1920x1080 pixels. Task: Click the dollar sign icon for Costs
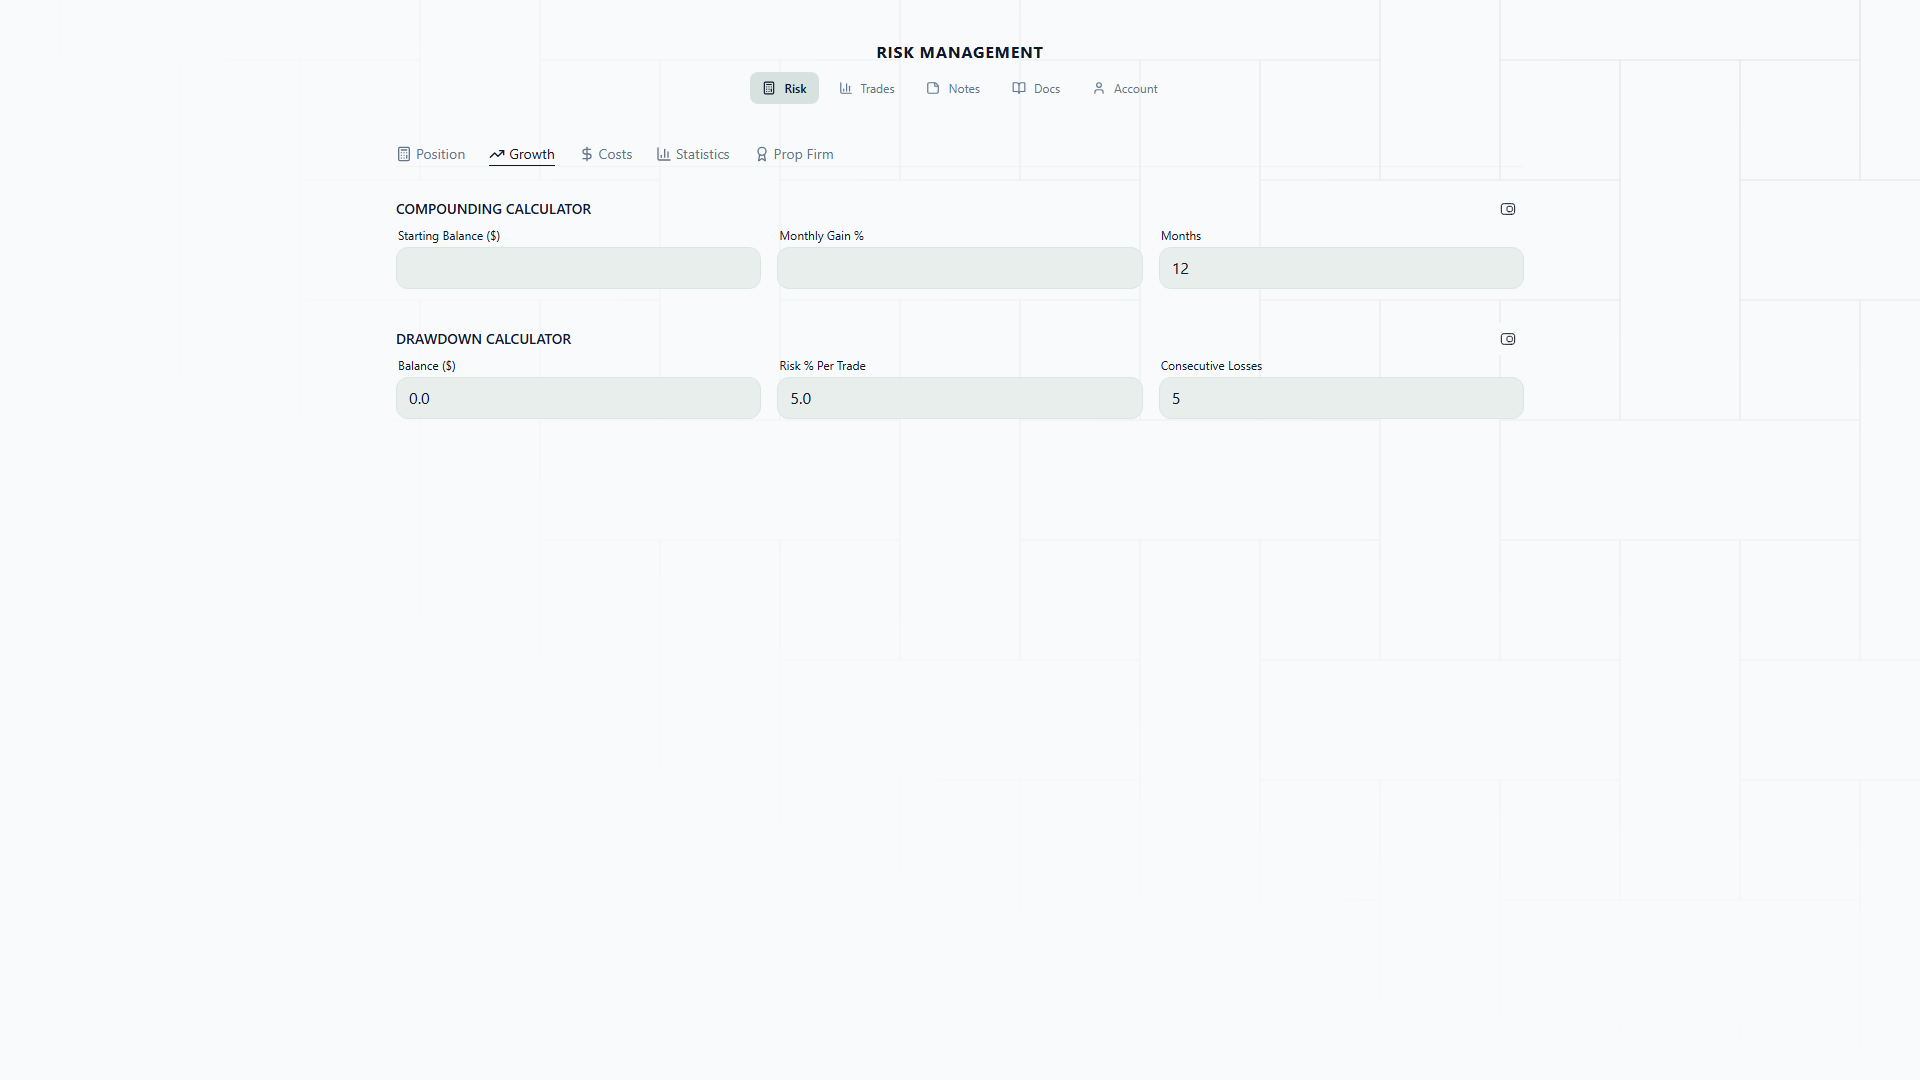(587, 155)
